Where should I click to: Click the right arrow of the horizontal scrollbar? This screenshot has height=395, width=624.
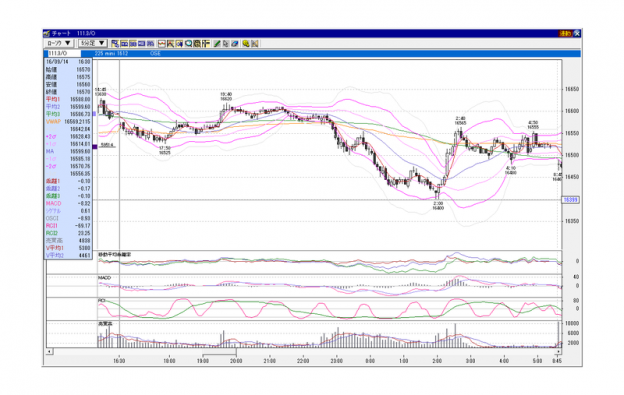(x=558, y=352)
